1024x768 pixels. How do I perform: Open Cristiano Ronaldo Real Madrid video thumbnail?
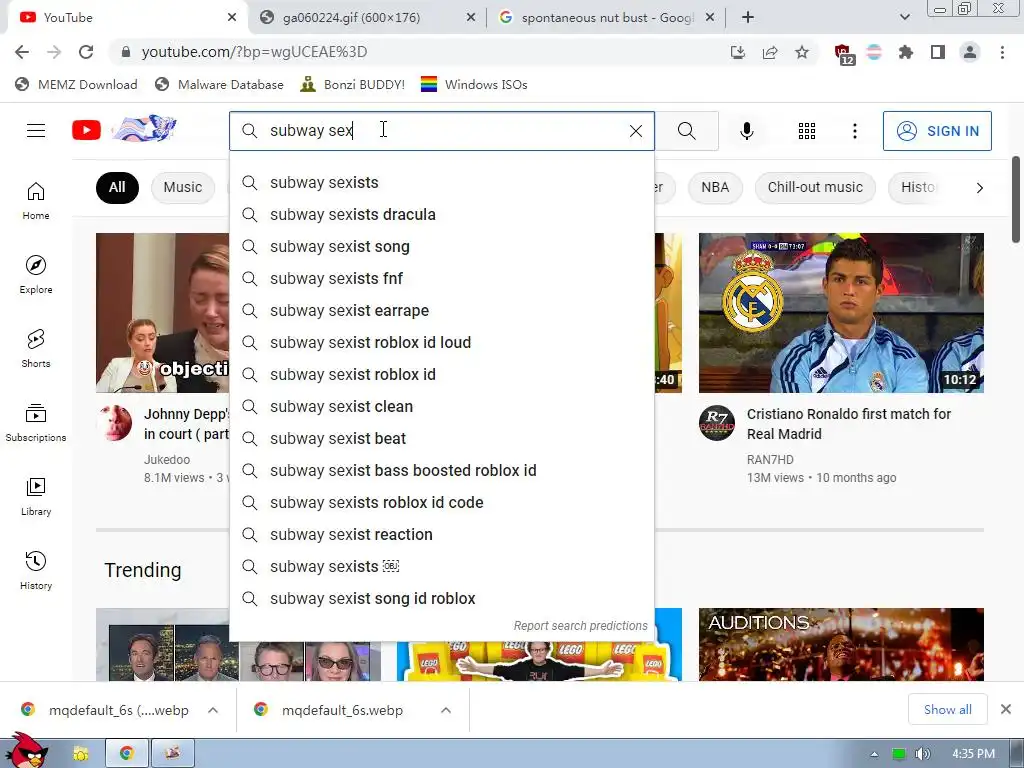click(x=841, y=313)
